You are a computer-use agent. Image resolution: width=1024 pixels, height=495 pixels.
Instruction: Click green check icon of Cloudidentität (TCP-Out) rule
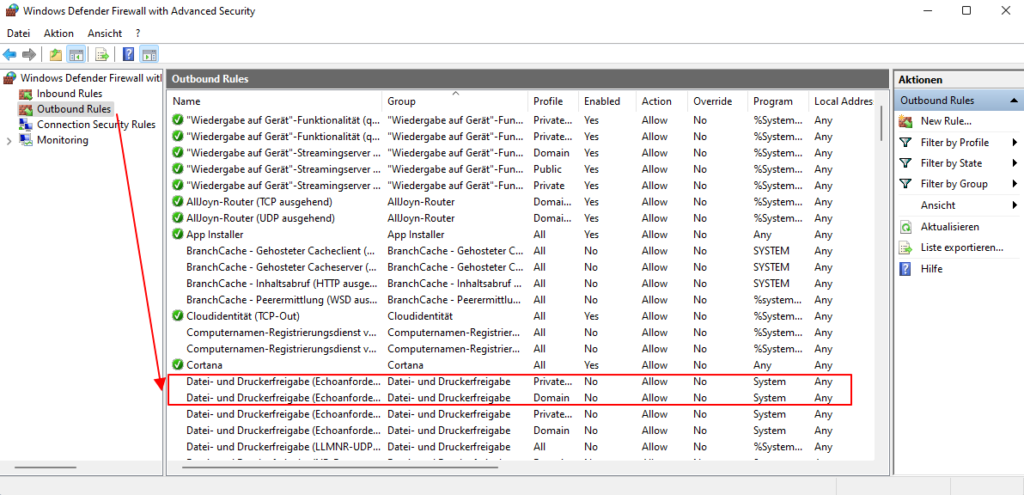(177, 316)
